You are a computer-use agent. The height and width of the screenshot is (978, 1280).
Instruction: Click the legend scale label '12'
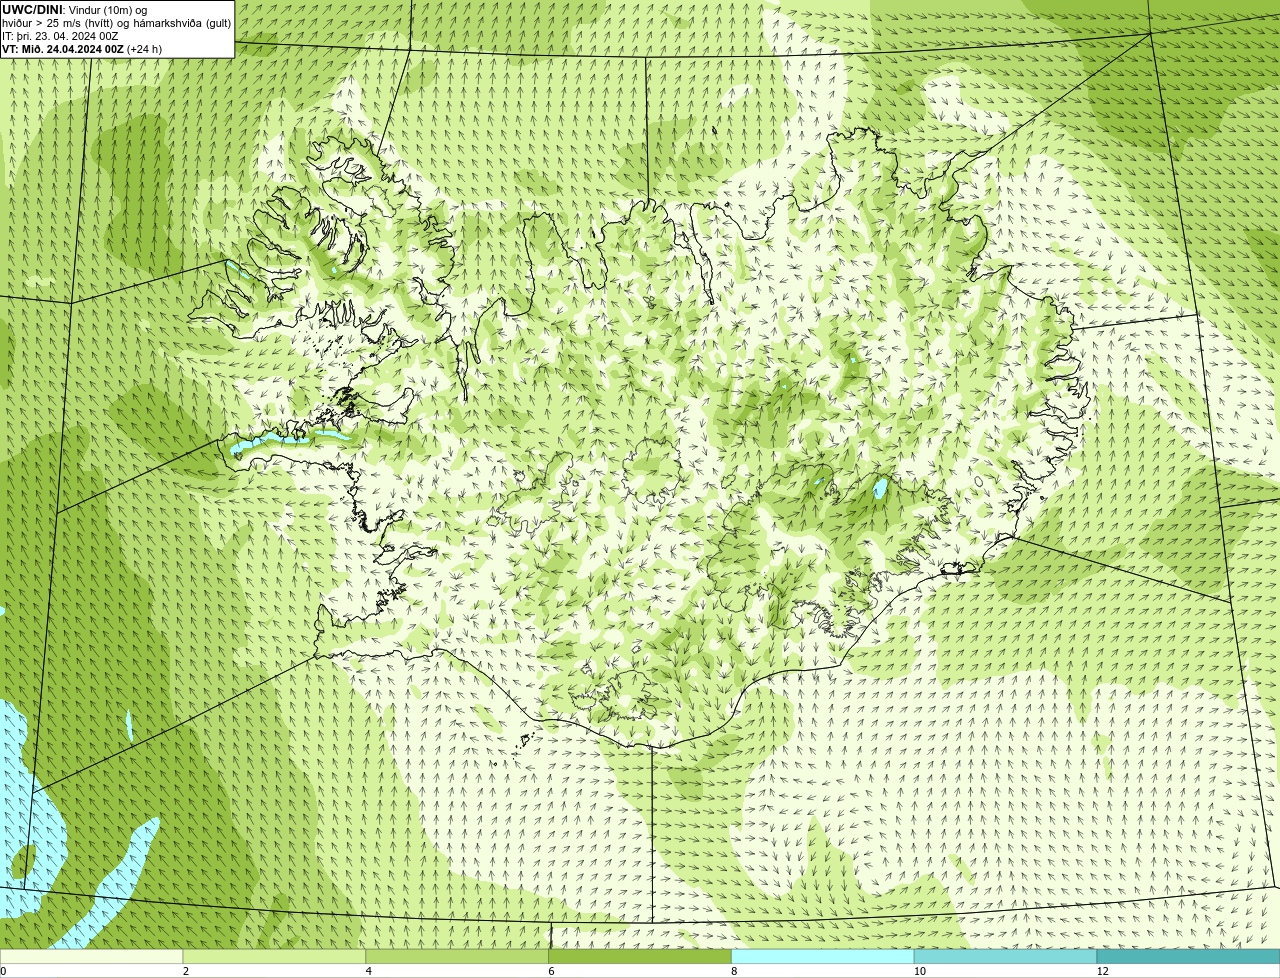pyautogui.click(x=1102, y=971)
